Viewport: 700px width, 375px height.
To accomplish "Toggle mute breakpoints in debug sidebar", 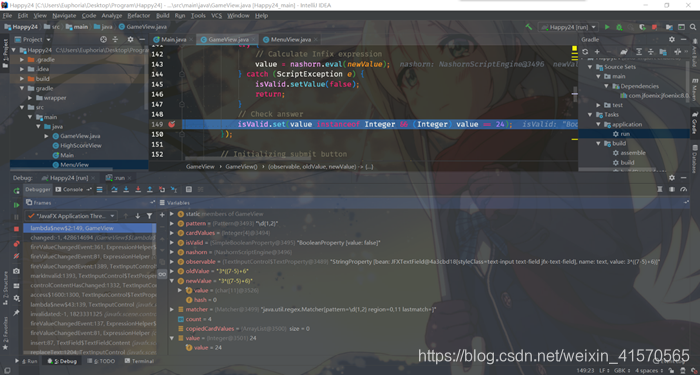I will click(x=17, y=256).
